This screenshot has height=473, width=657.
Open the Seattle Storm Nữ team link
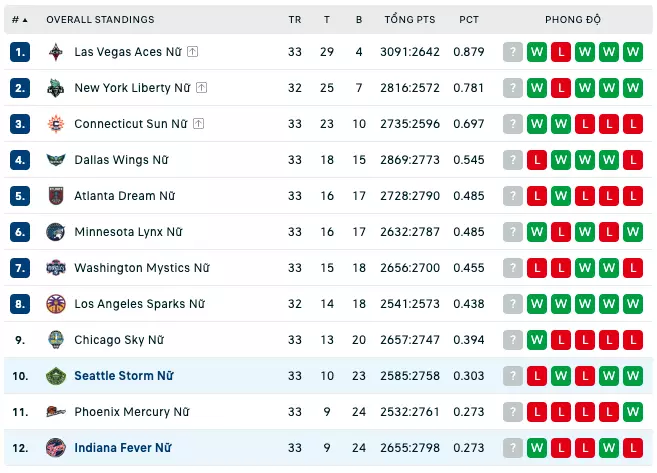point(124,376)
